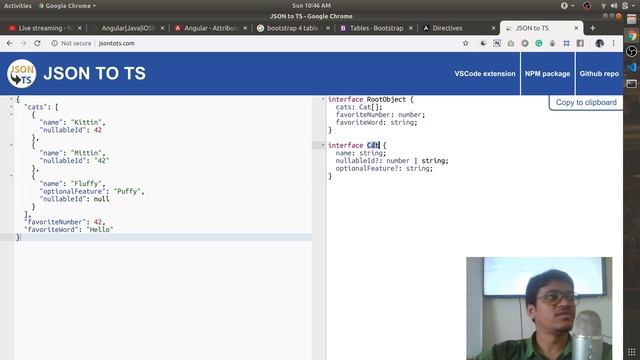The height and width of the screenshot is (360, 640).
Task: Click the JSON TO TS logo
Action: [x=22, y=74]
